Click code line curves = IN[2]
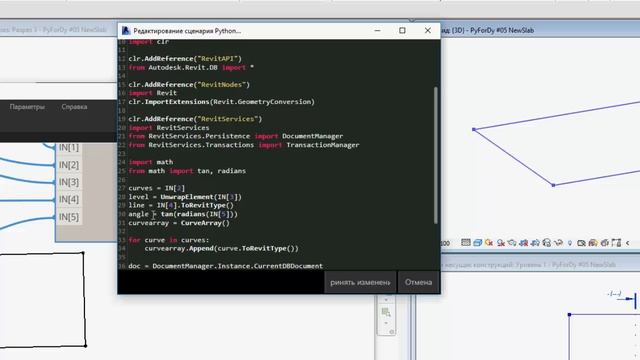640x360 pixels. 157,188
